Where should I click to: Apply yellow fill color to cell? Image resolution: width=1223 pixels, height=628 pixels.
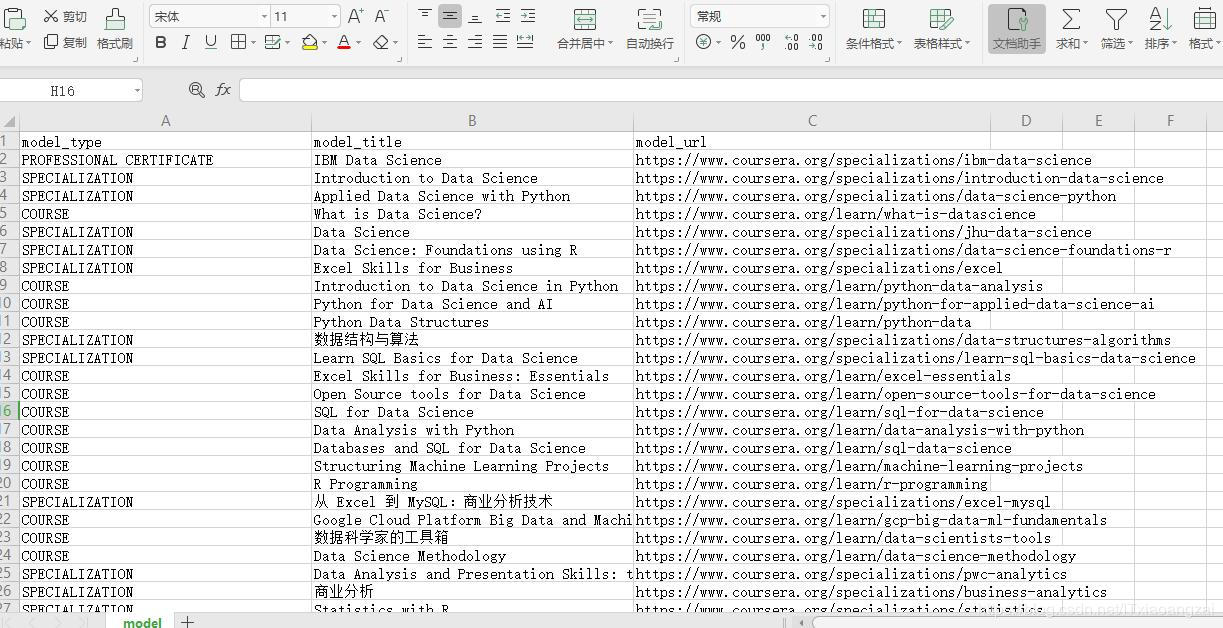pyautogui.click(x=310, y=42)
